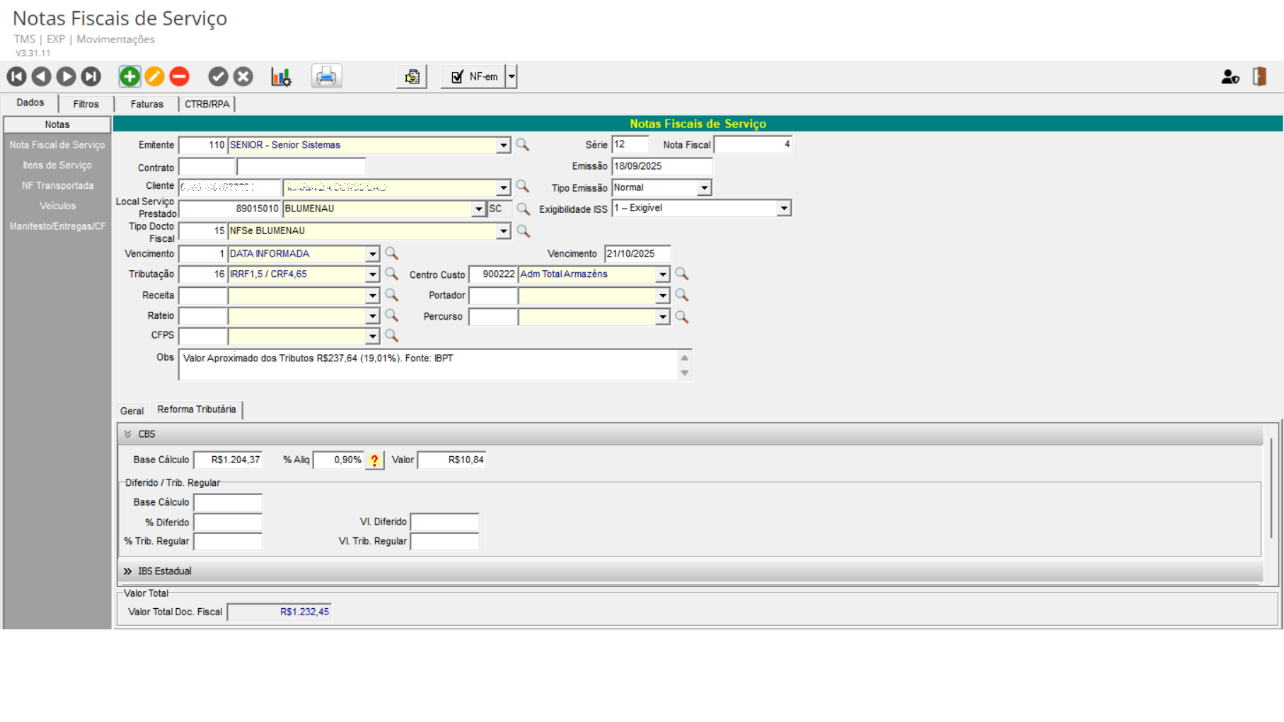Search Emitente with the magnifier icon
1284x722 pixels.
point(522,145)
